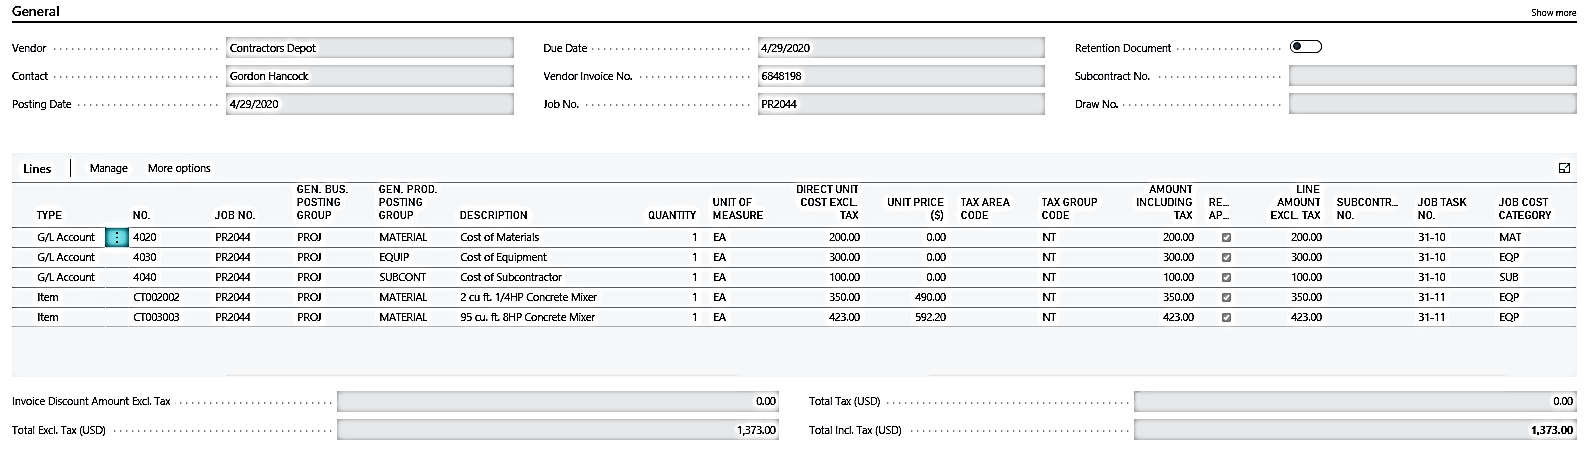The width and height of the screenshot is (1593, 460).
Task: Toggle the Retention Document switch
Action: click(x=1305, y=47)
